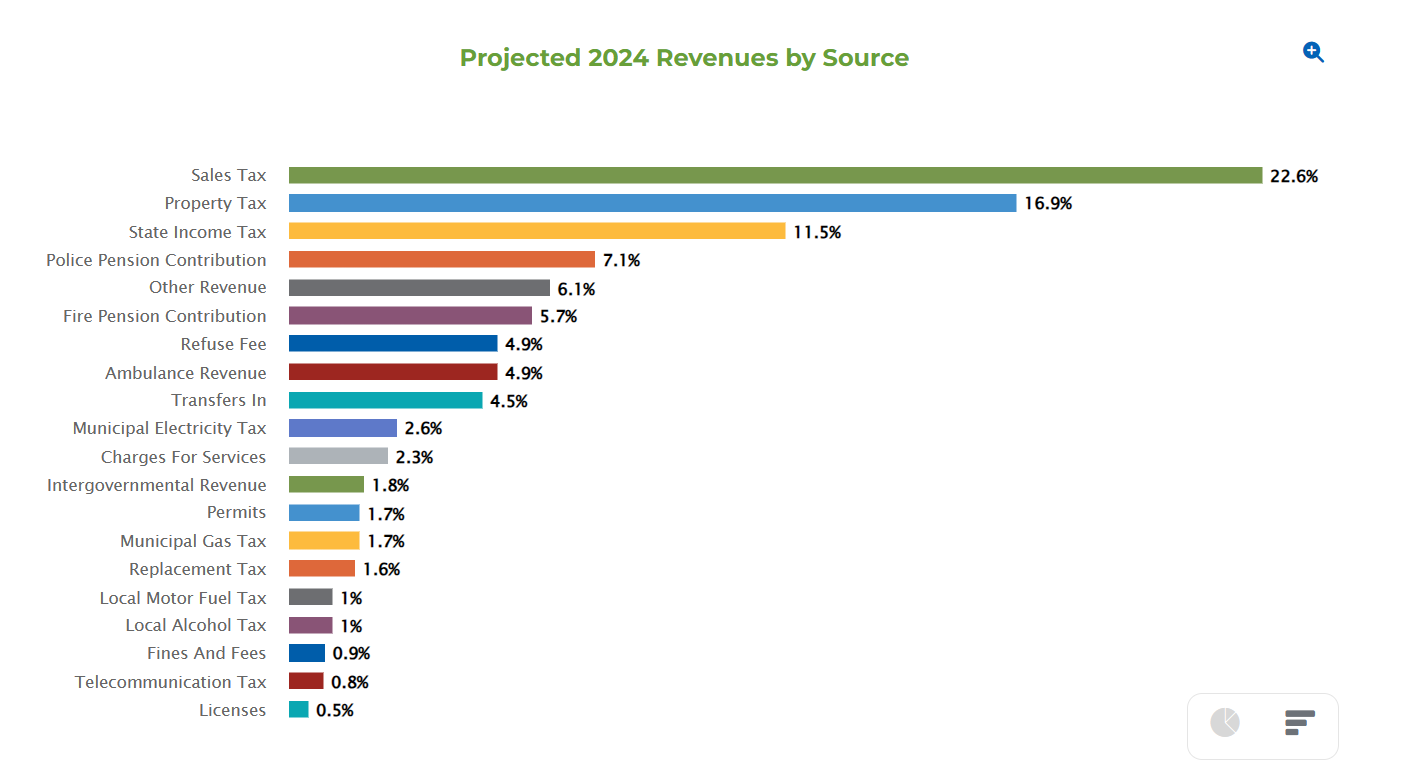
Task: Click the Licenses bar
Action: coord(298,709)
